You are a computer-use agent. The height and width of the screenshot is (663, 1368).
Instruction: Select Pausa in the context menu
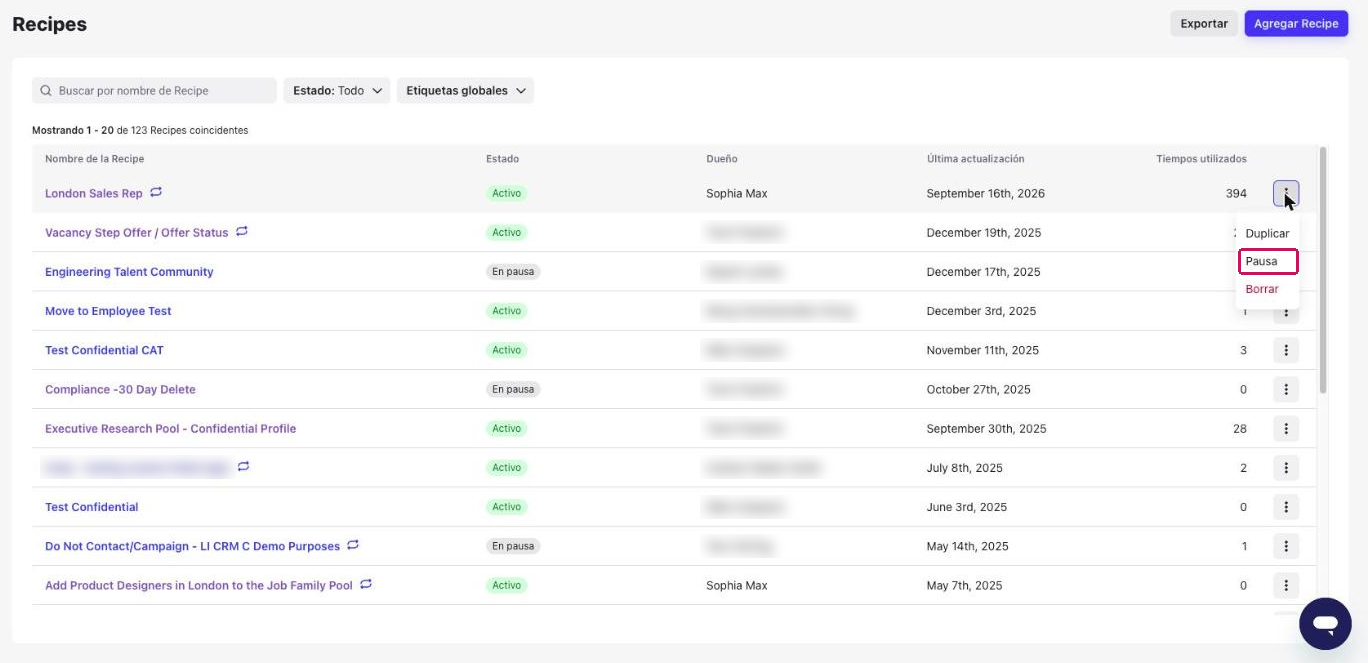point(1268,261)
